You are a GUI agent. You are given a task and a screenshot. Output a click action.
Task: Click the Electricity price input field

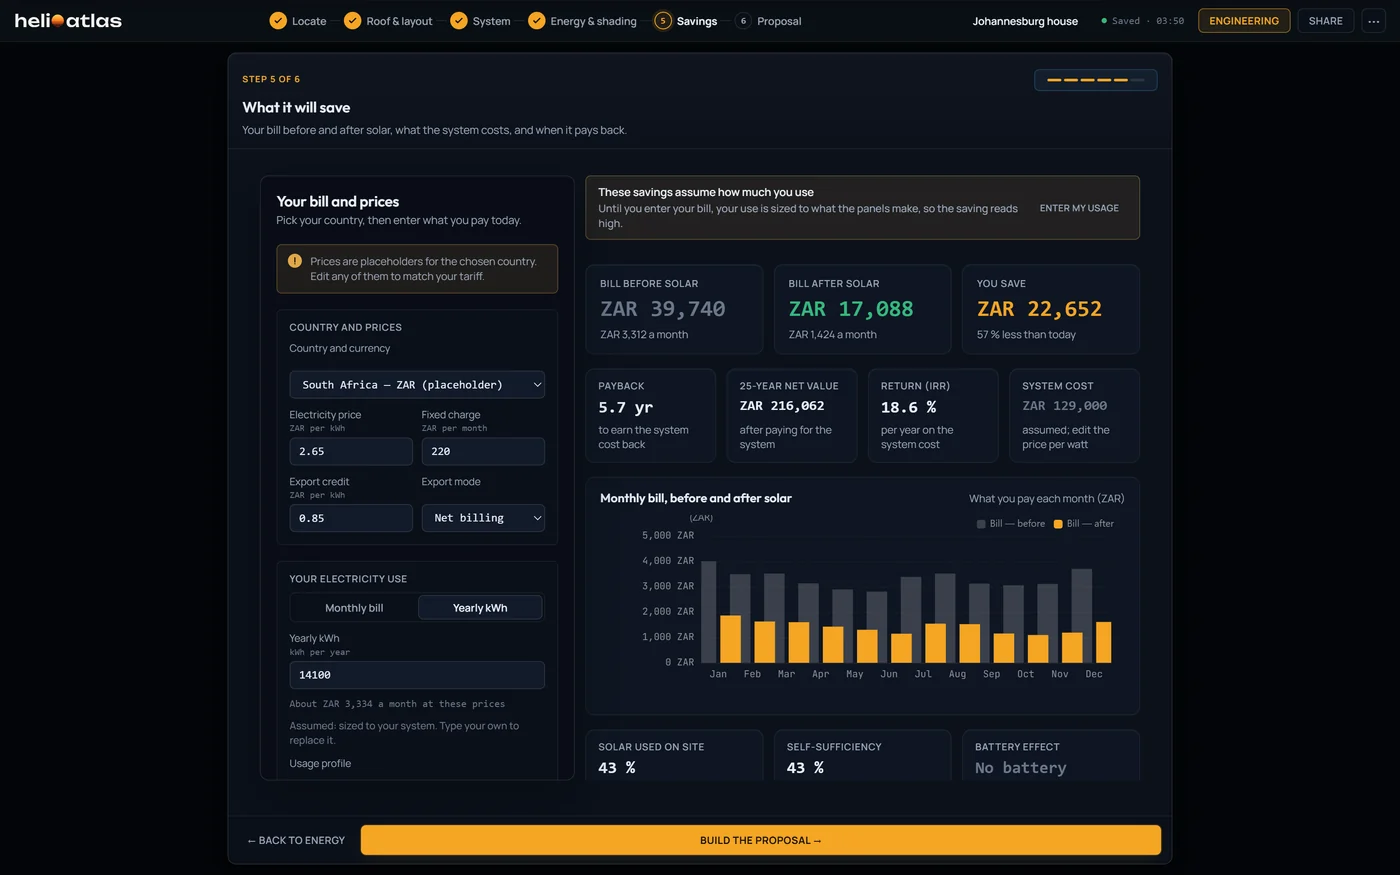tap(351, 452)
